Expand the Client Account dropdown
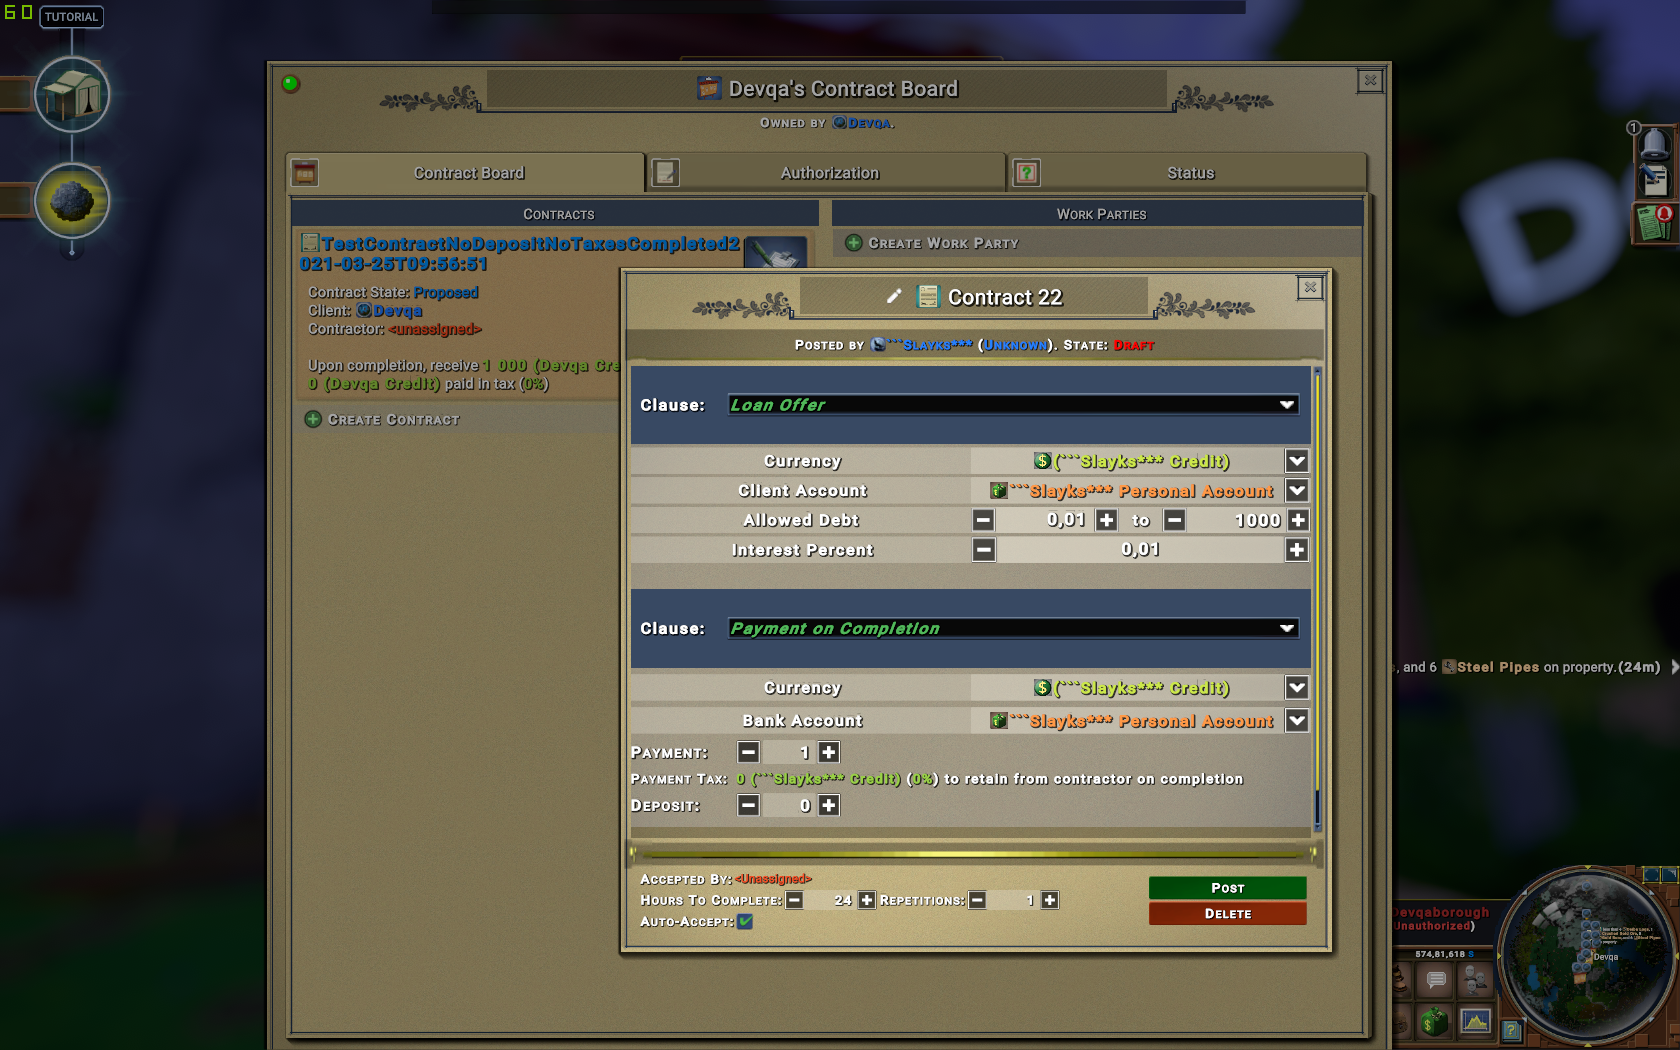This screenshot has width=1680, height=1050. point(1297,491)
